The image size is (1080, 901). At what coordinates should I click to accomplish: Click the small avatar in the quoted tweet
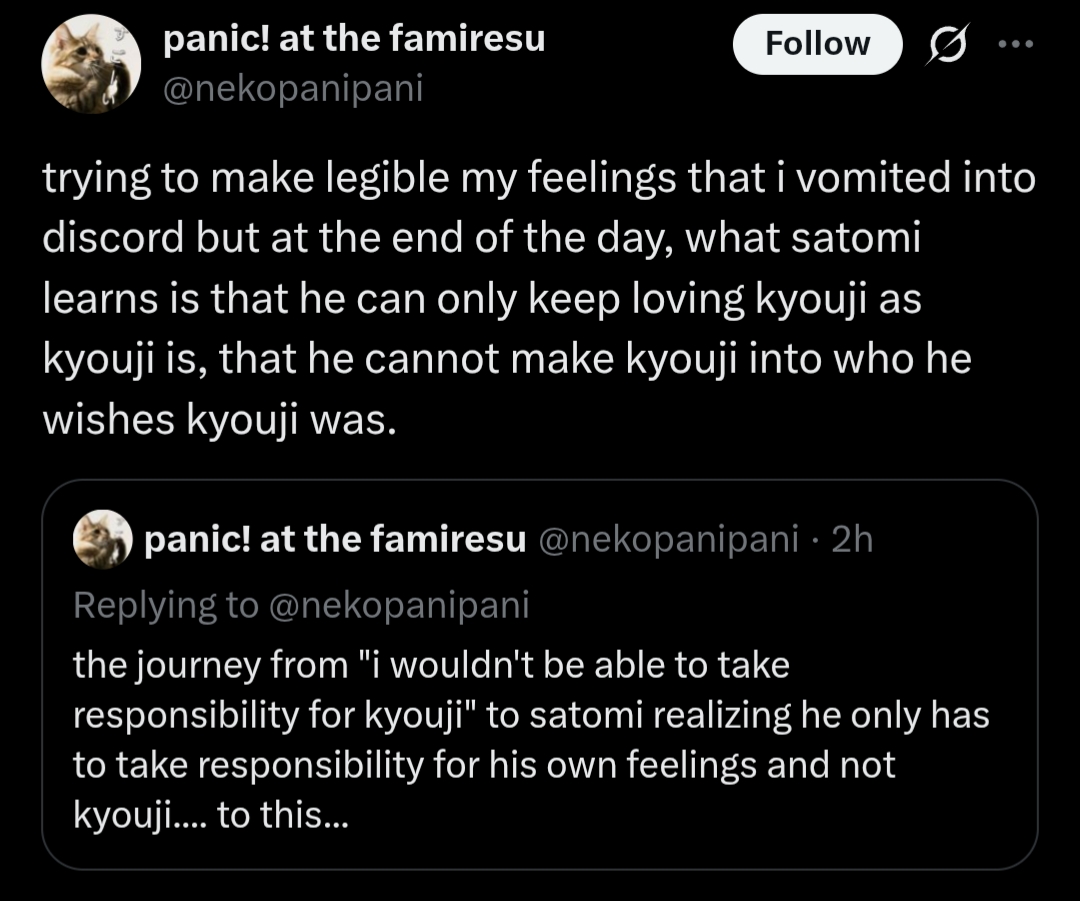[103, 540]
